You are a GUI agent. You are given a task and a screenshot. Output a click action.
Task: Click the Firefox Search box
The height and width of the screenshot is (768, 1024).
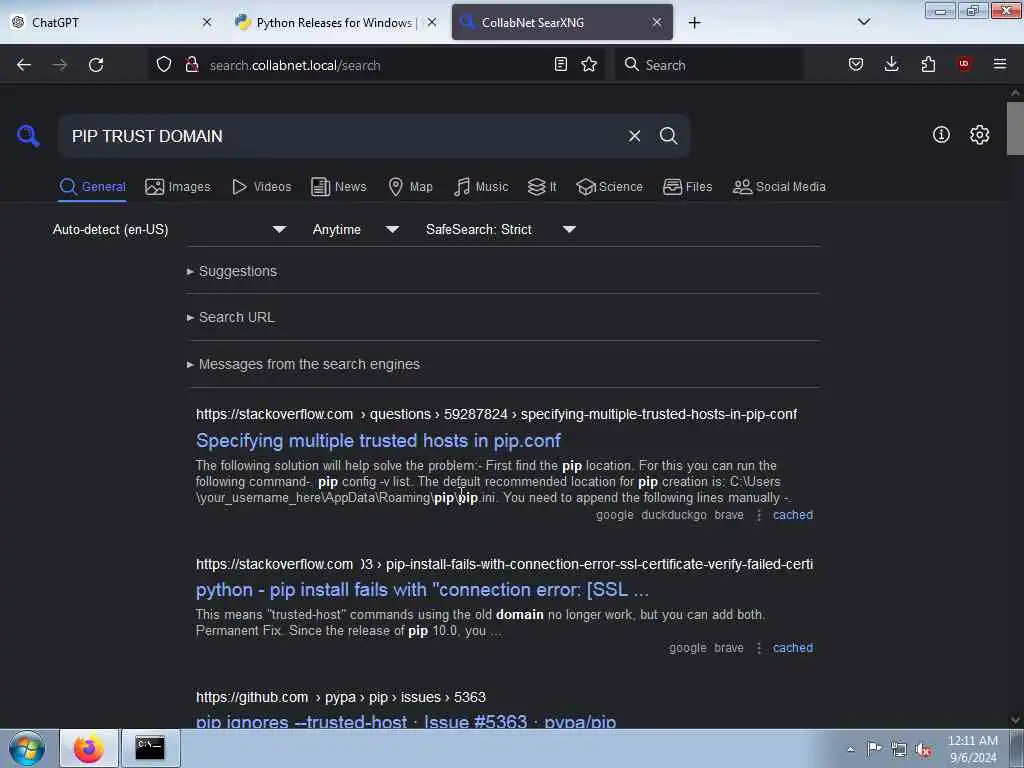tap(709, 65)
